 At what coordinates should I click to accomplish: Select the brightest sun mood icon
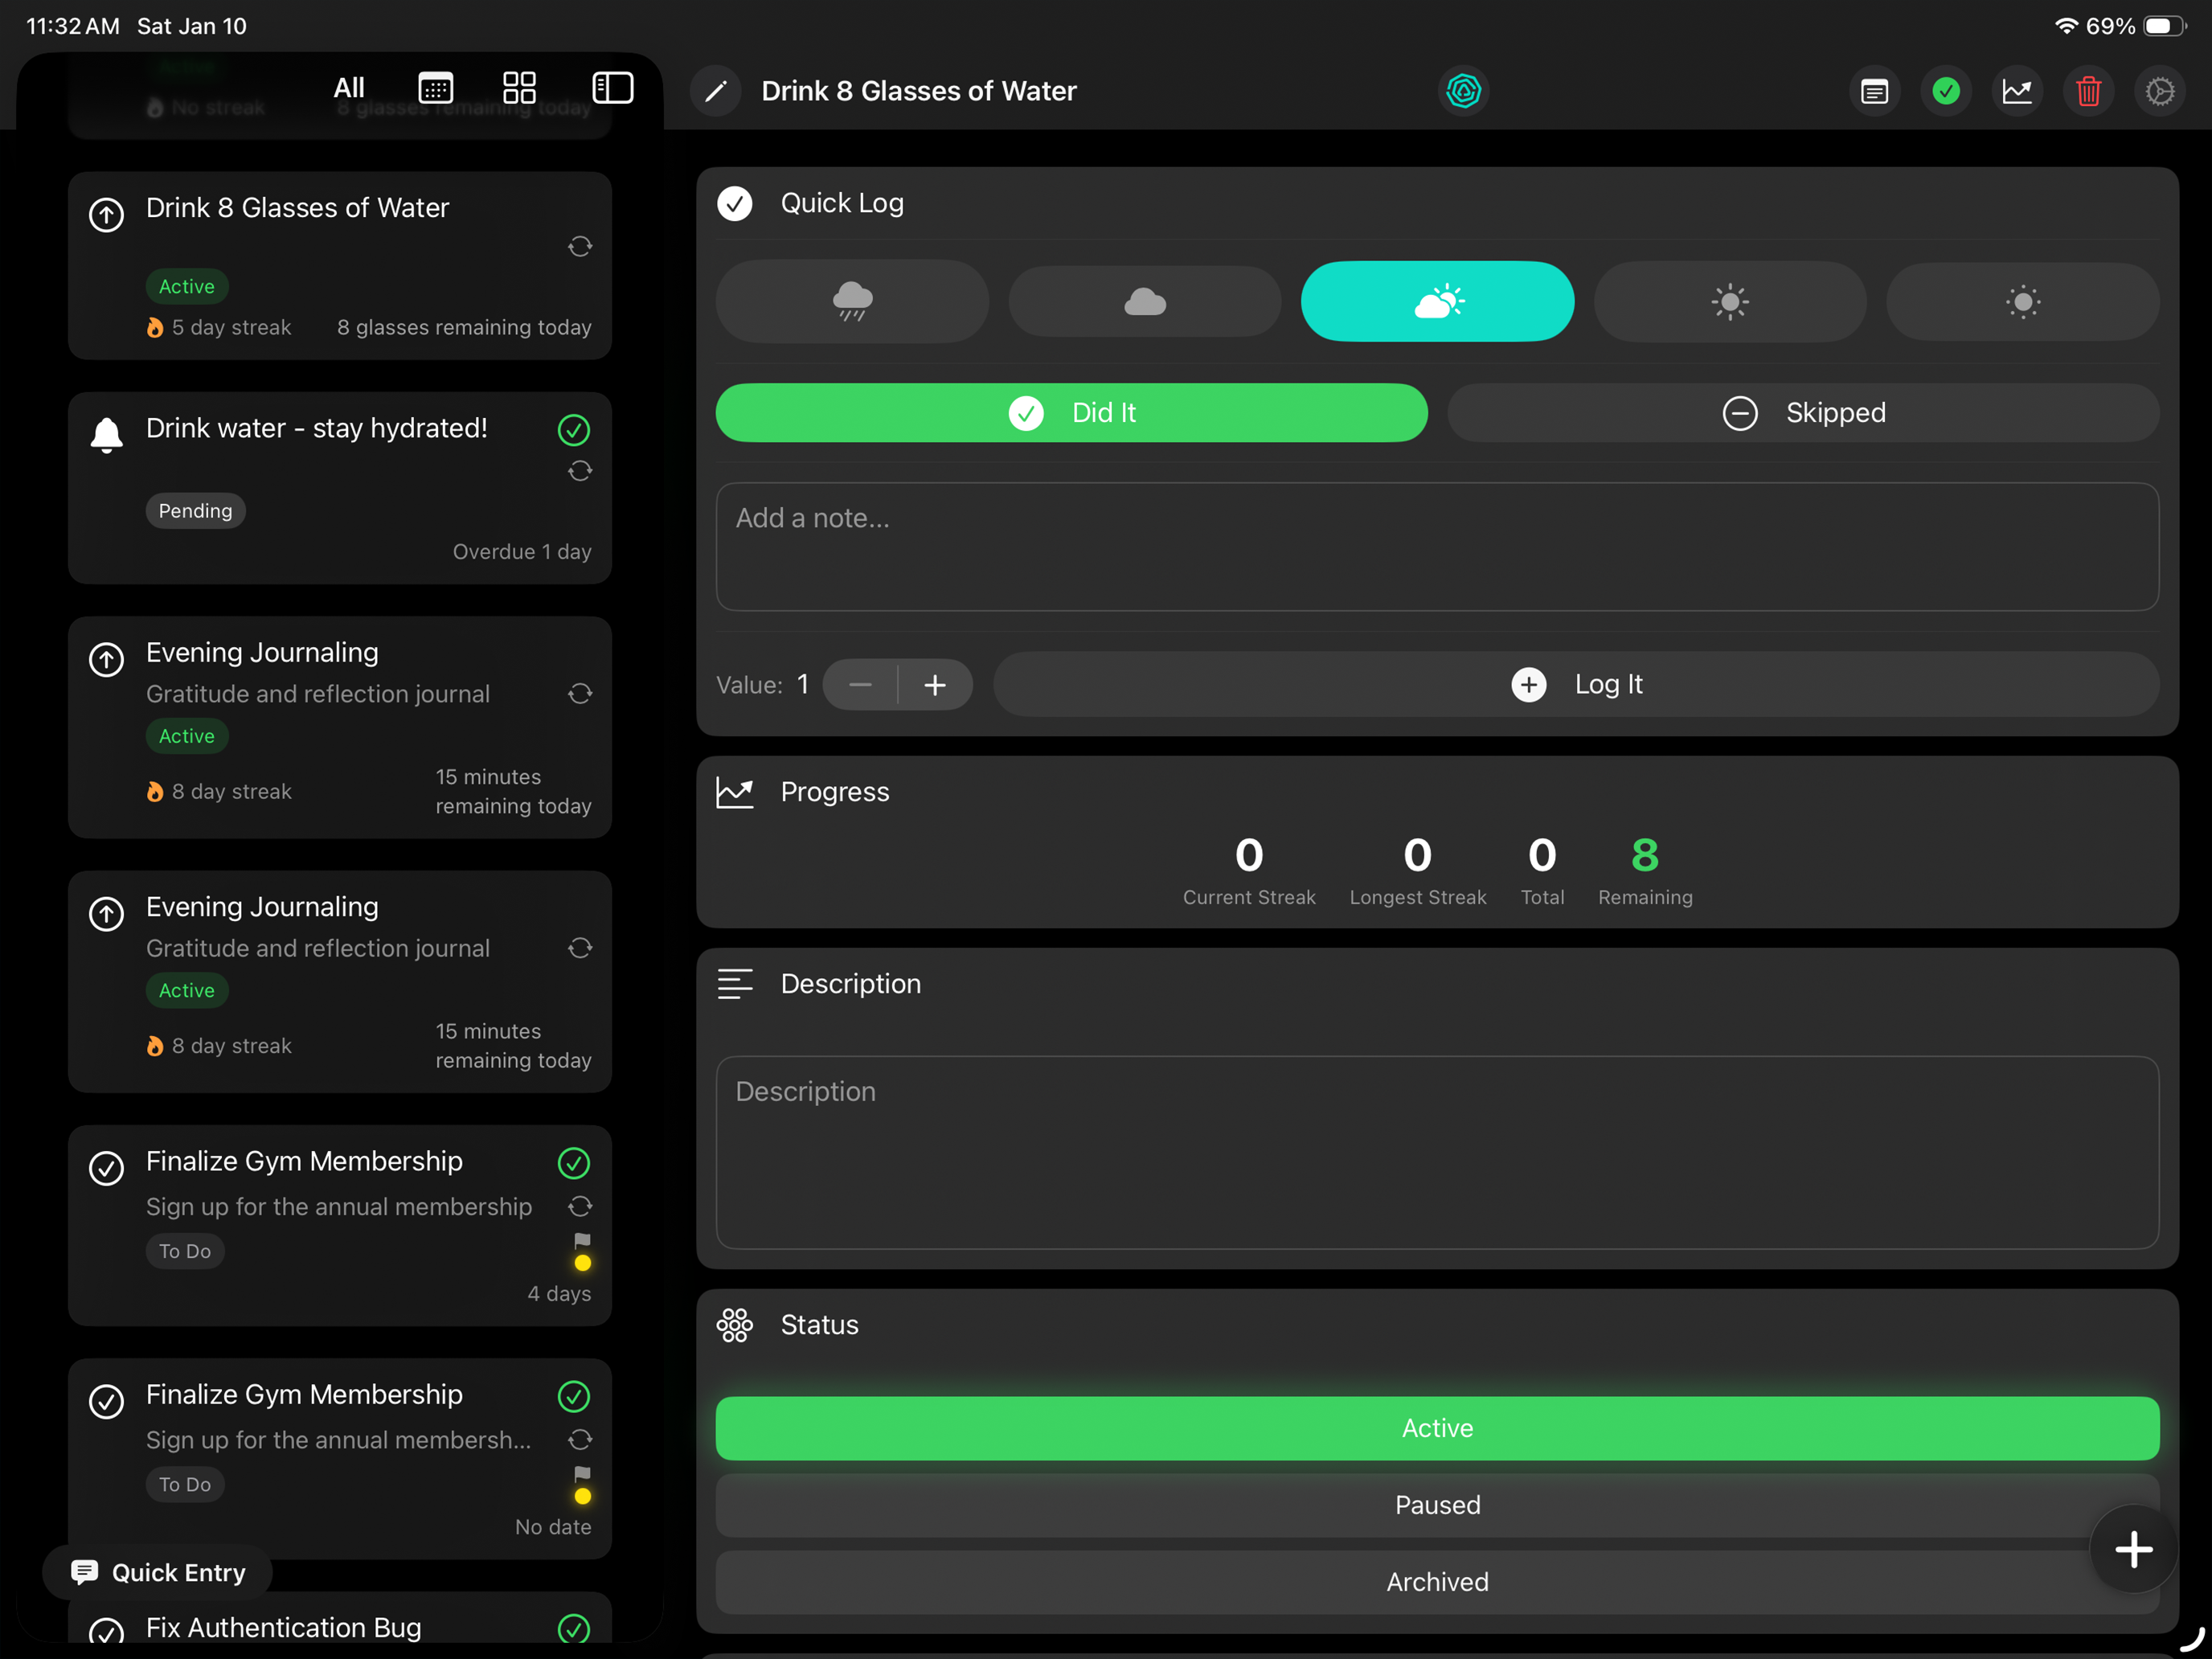tap(2023, 301)
